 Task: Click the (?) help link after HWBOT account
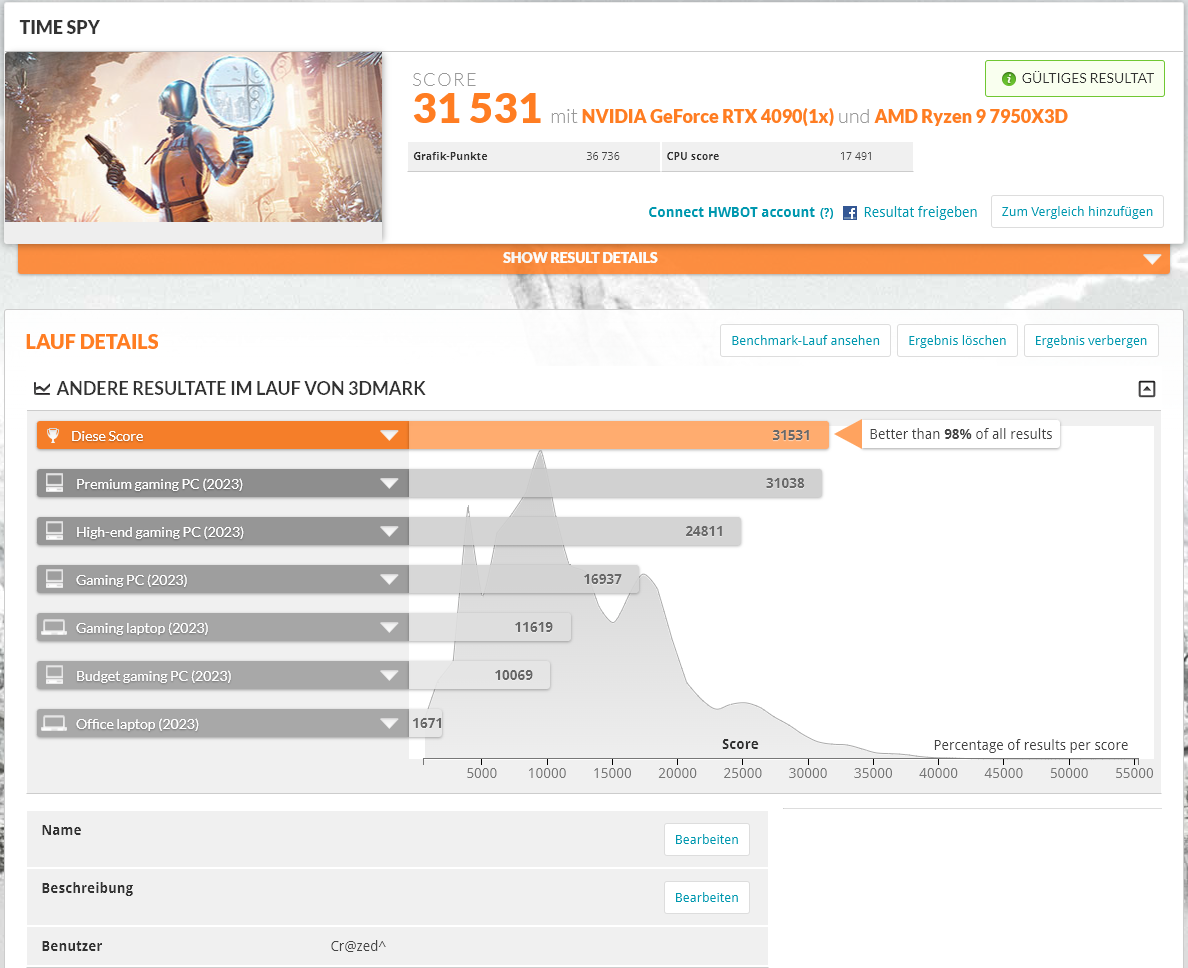tap(826, 213)
